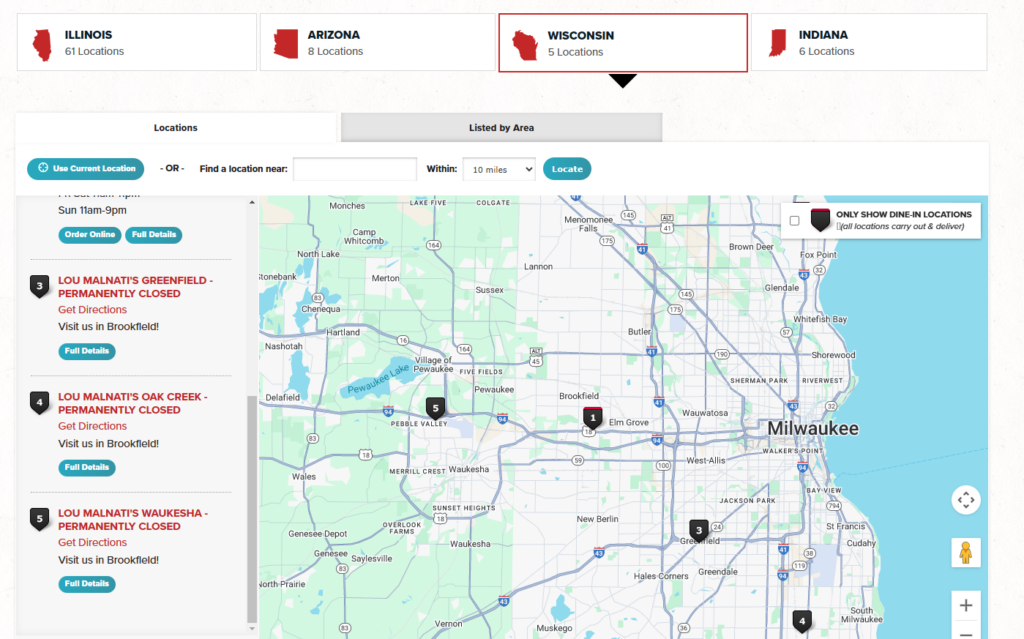Click map pin 4 near South Milwaukee
Image resolution: width=1024 pixels, height=639 pixels.
click(x=802, y=621)
